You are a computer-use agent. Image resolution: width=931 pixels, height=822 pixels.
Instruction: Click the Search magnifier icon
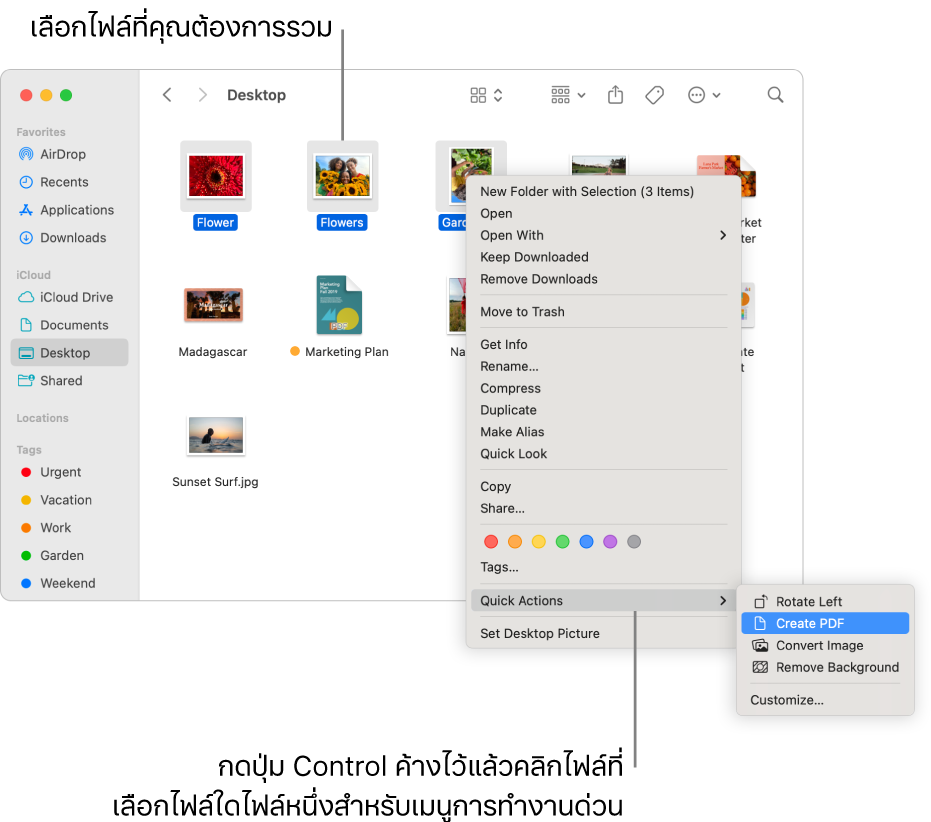pos(775,95)
